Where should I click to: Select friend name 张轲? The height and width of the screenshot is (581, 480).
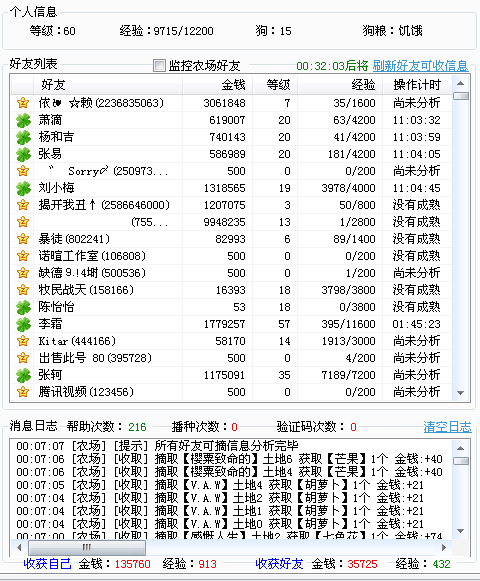coord(50,375)
